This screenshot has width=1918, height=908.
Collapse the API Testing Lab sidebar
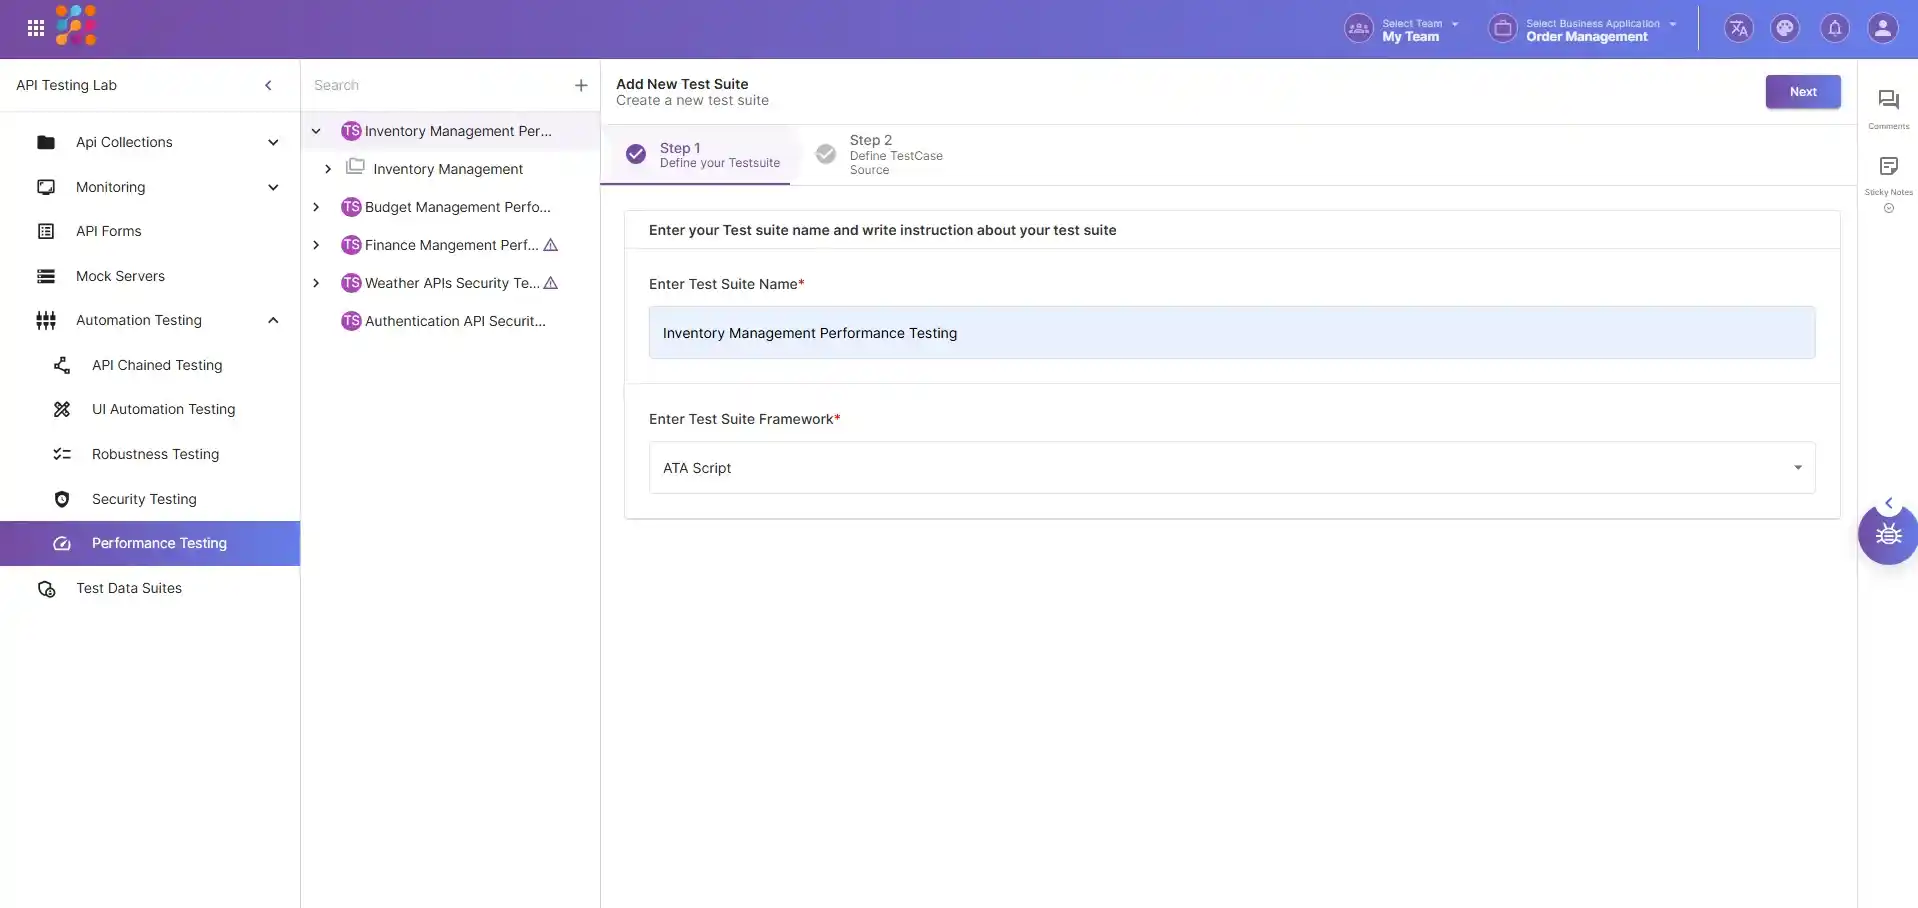pos(268,86)
